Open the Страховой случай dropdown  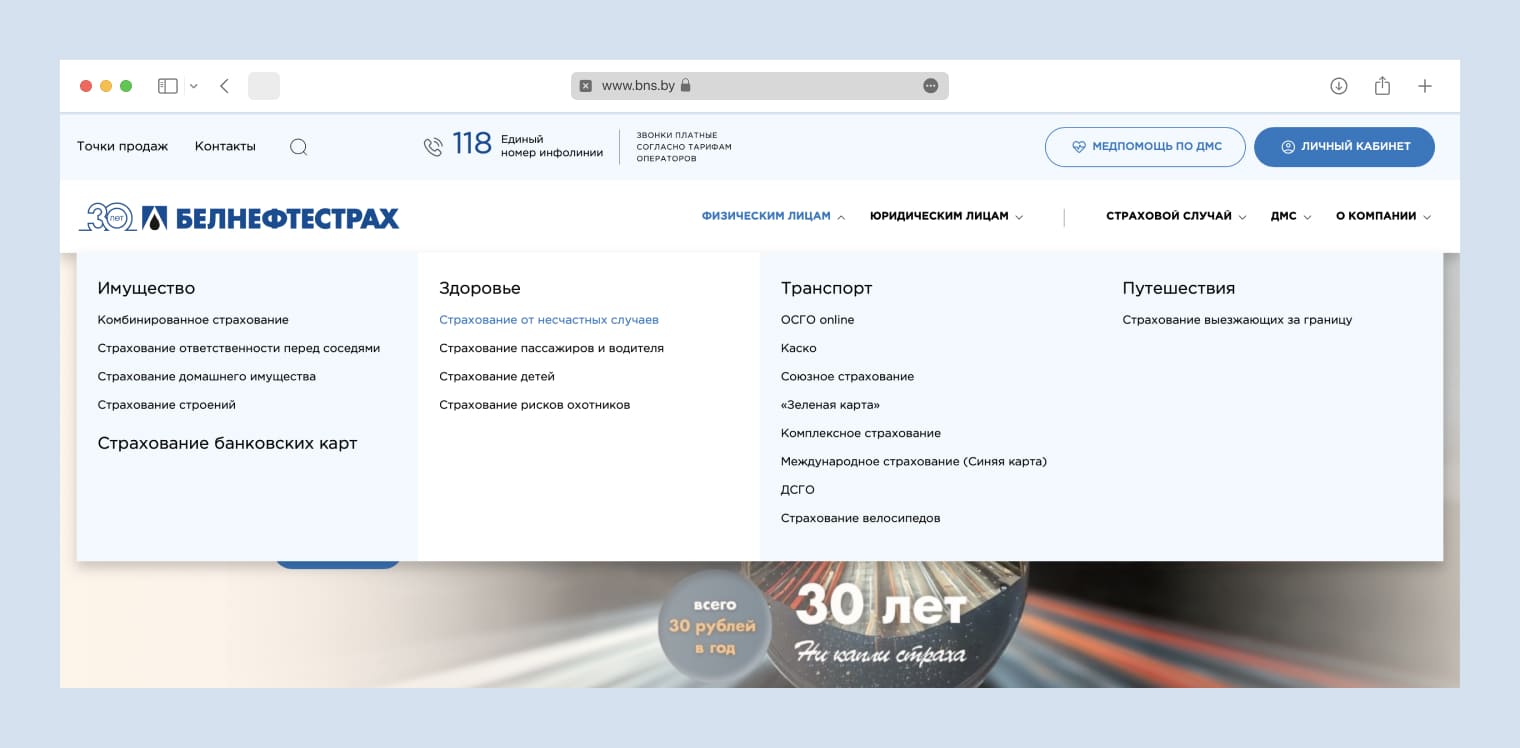[x=1176, y=216]
